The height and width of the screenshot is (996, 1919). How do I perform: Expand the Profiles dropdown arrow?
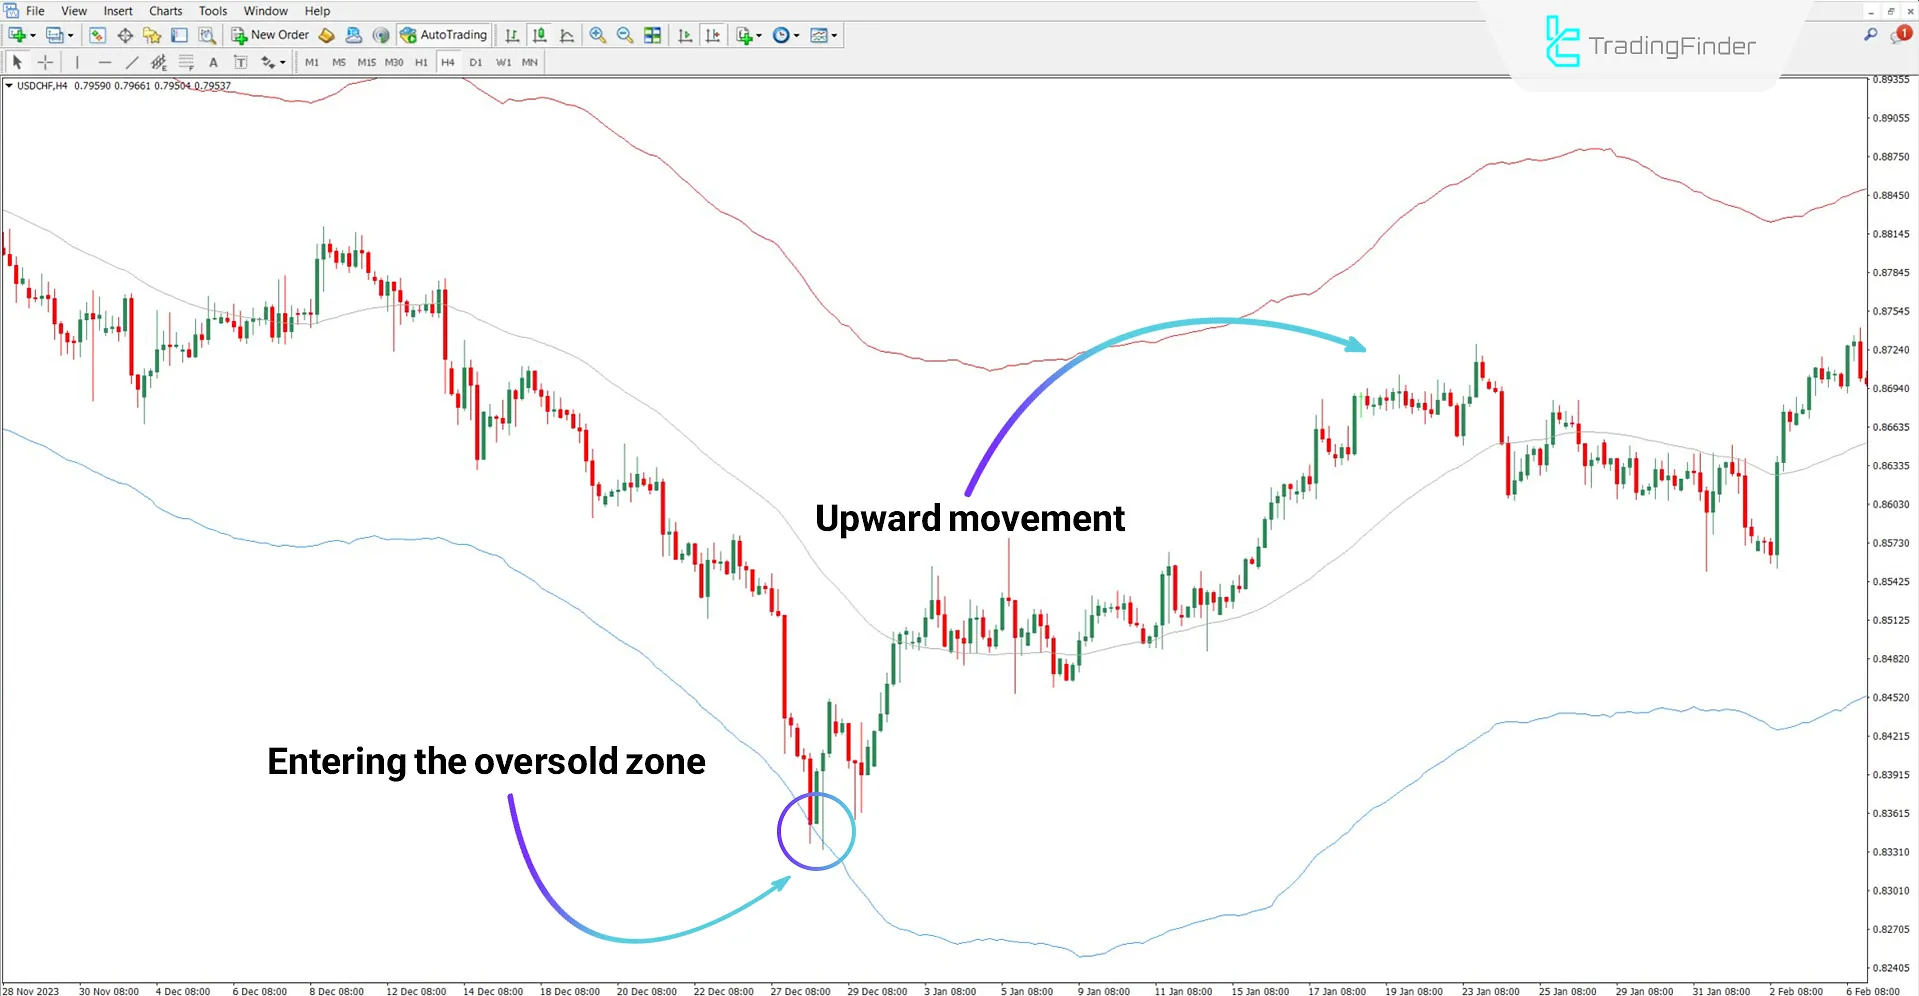71,35
